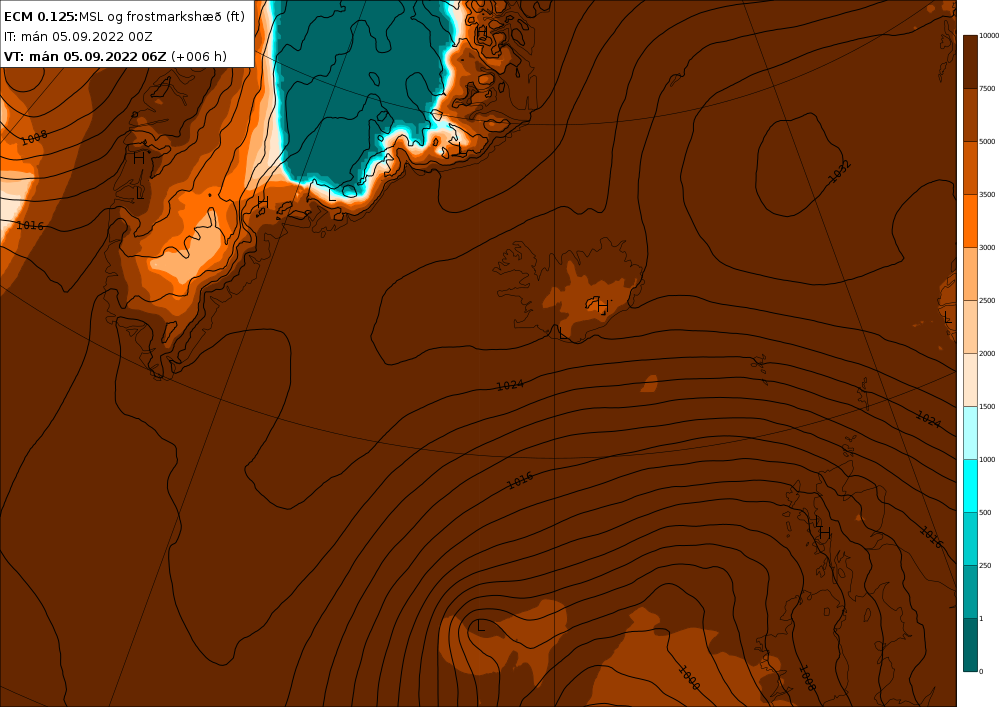
Task: Click the 0 tick label at the colorbar bottom
Action: pyautogui.click(x=982, y=671)
